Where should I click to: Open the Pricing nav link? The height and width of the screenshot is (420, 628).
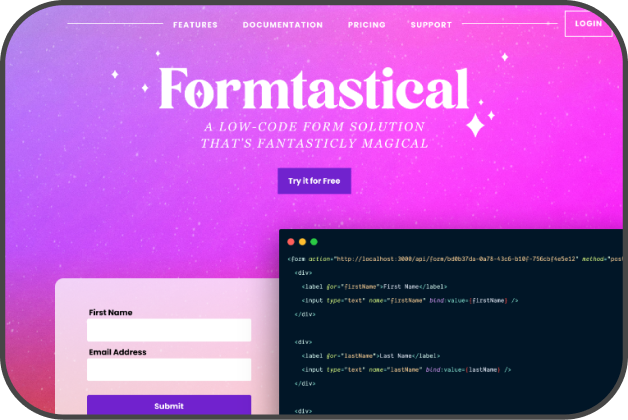(x=367, y=25)
